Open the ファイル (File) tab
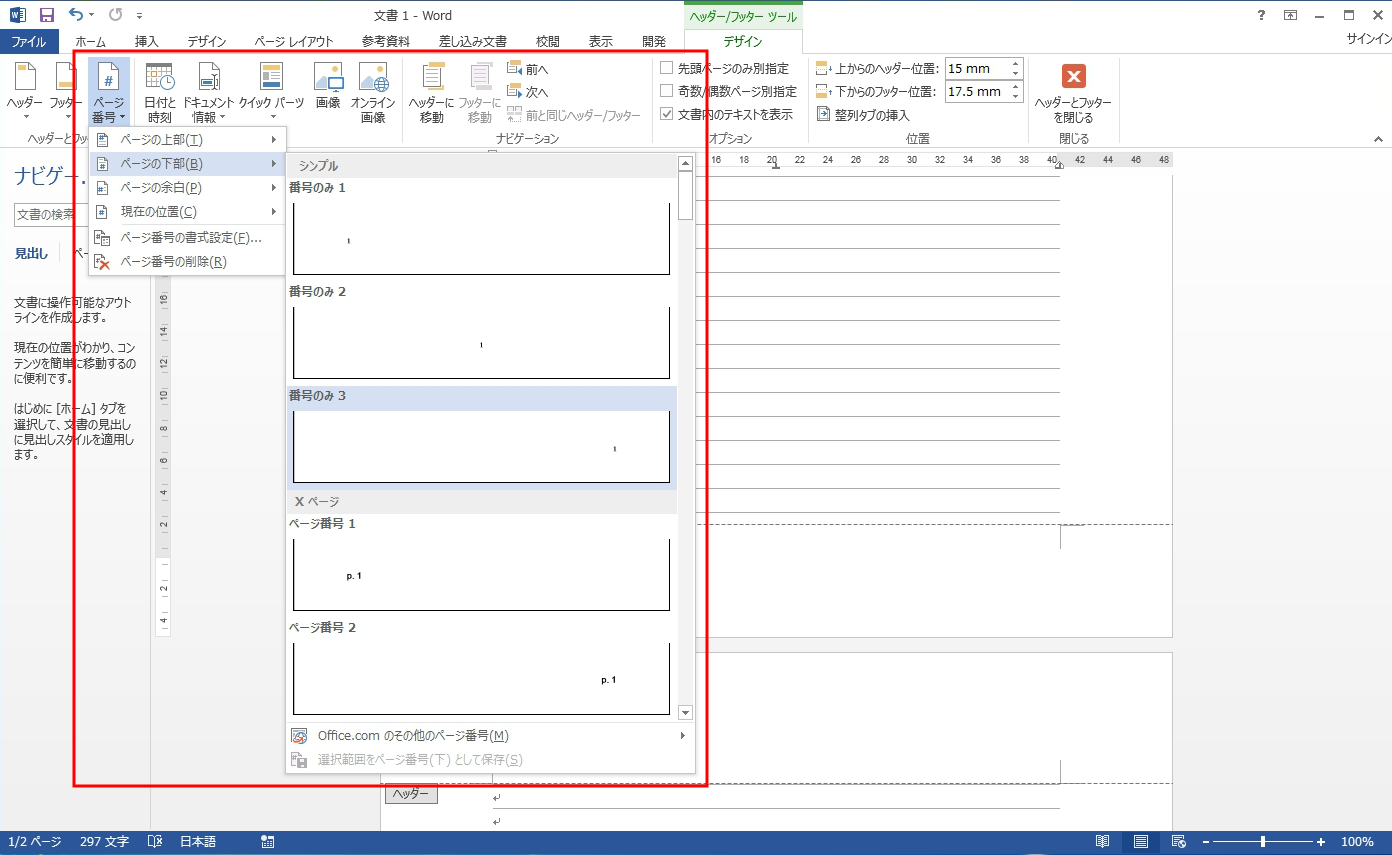This screenshot has height=855, width=1392. pyautogui.click(x=29, y=42)
